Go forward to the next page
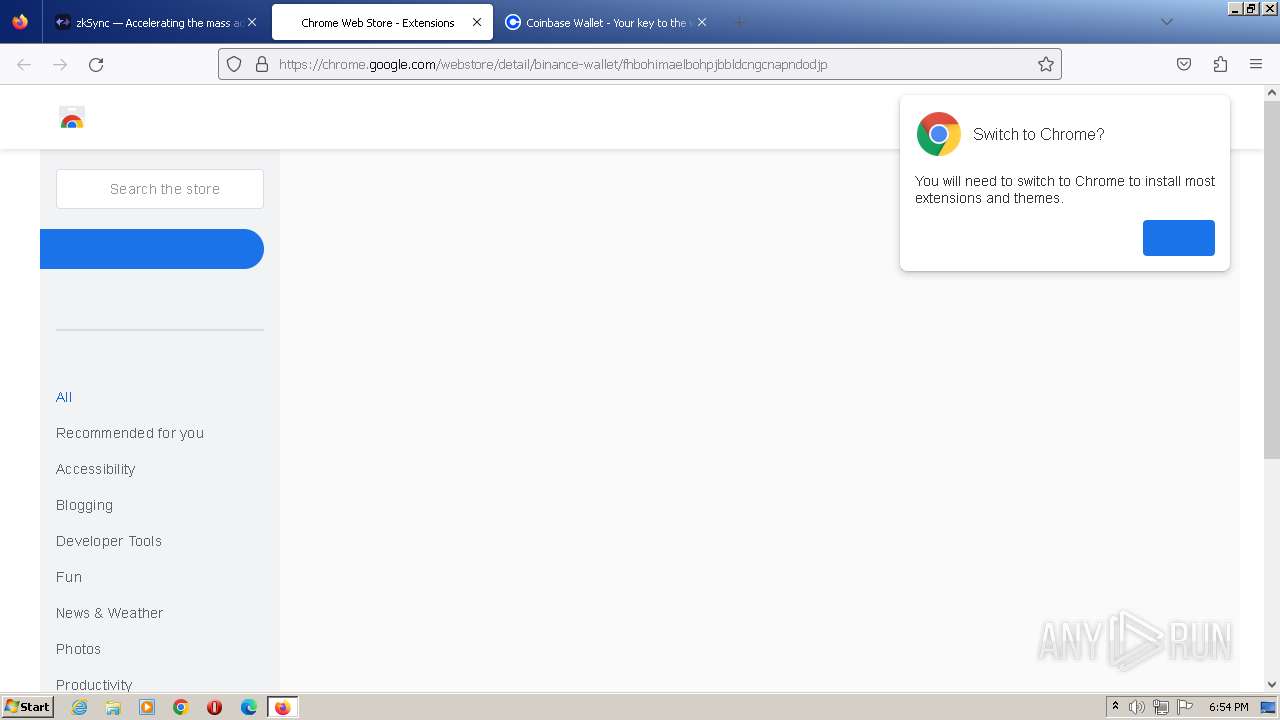The height and width of the screenshot is (720, 1280). [60, 64]
